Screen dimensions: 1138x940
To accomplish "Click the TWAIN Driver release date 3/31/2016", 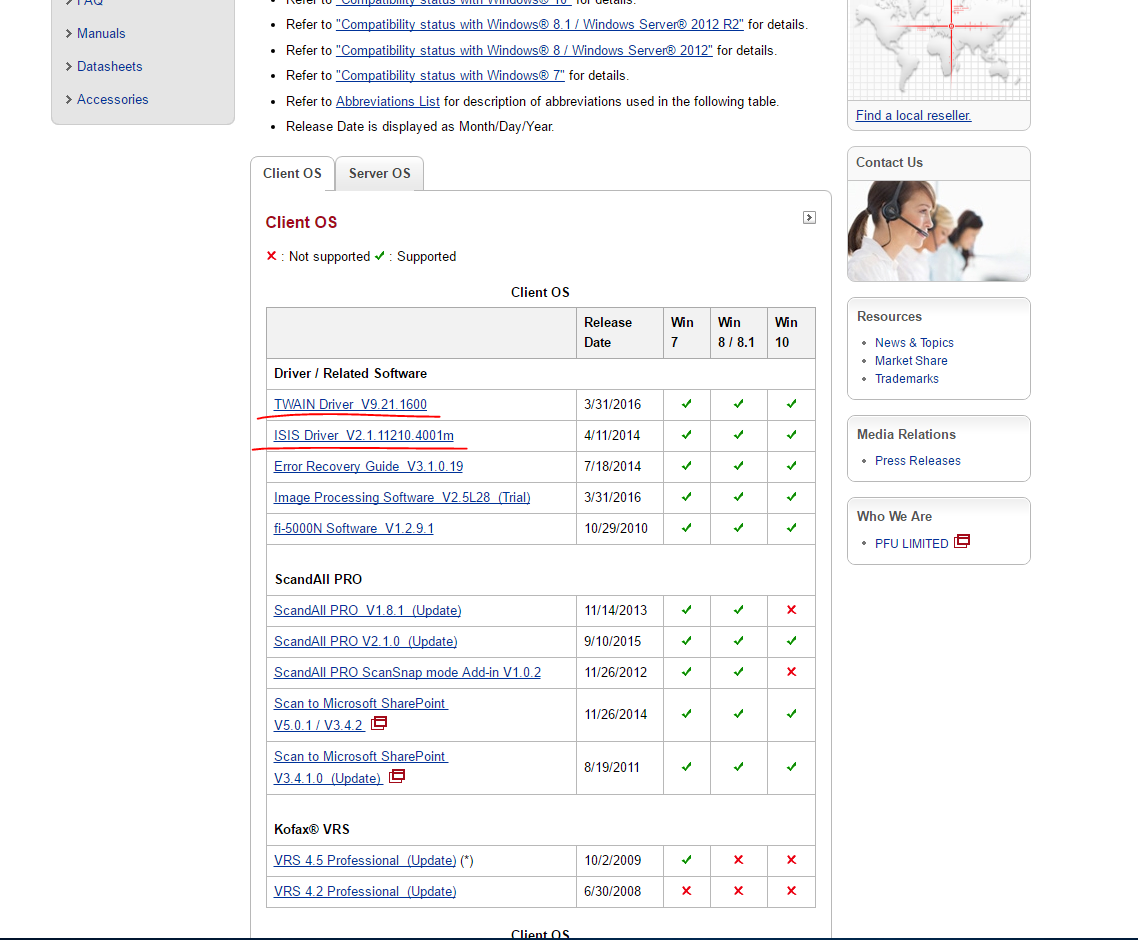I will [613, 404].
